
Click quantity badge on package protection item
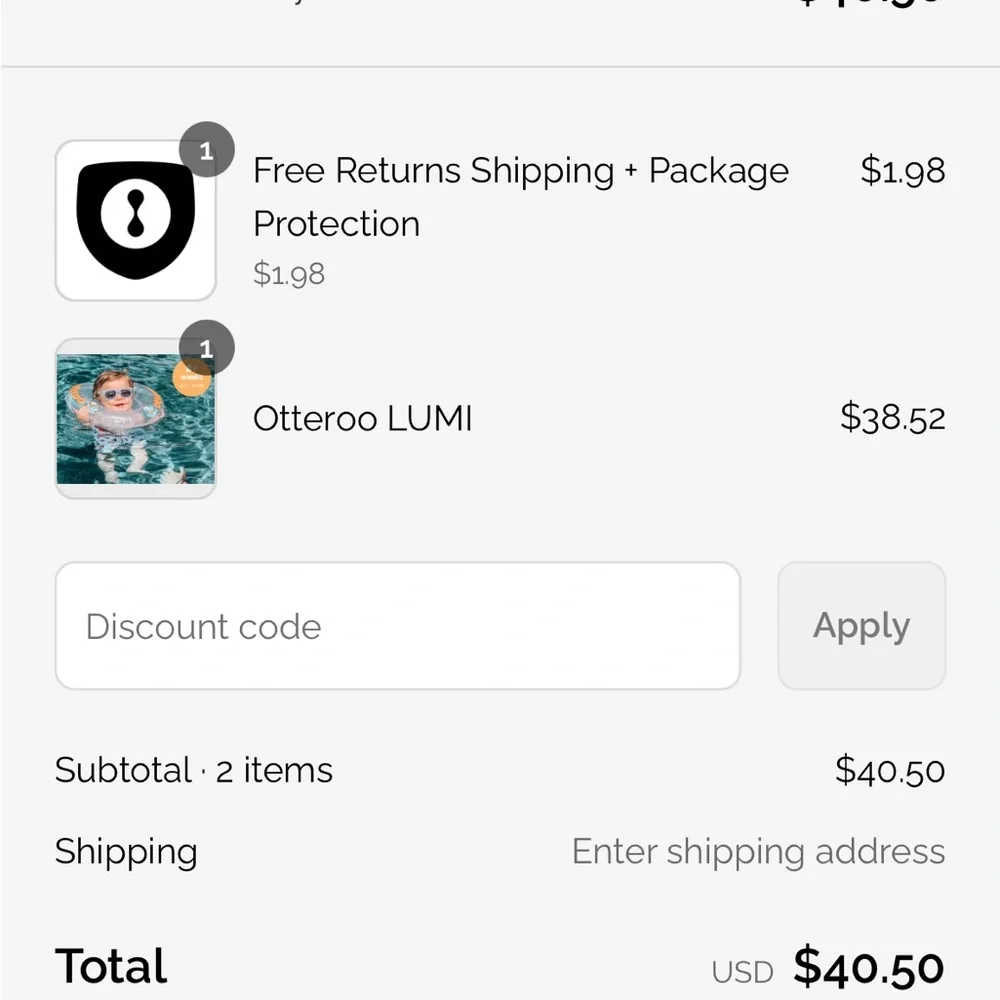(207, 151)
